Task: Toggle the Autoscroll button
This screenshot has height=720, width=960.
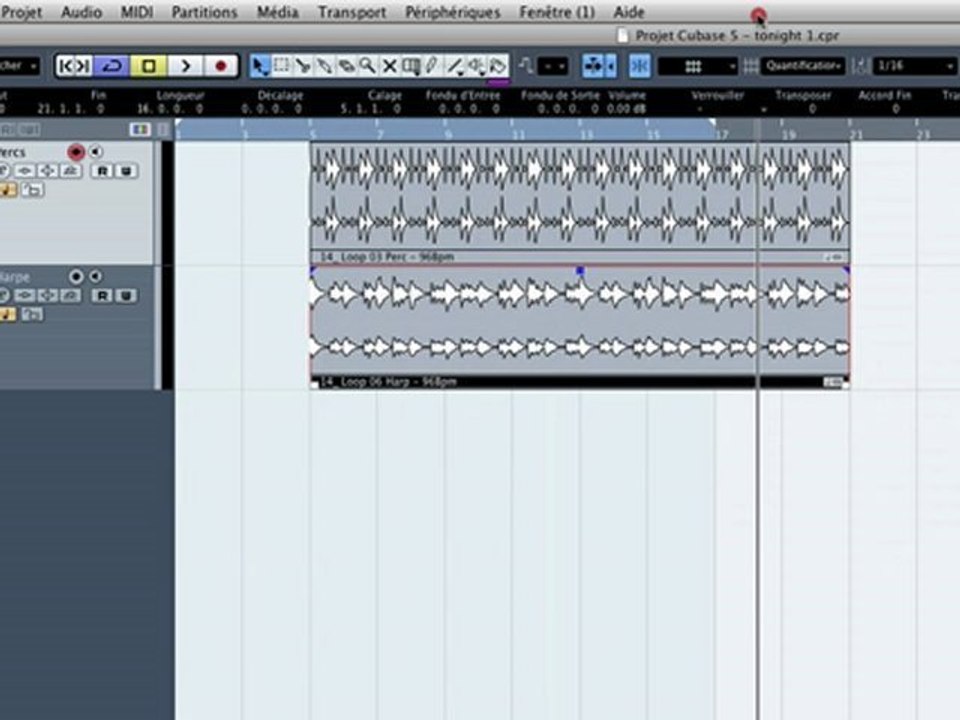Action: pyautogui.click(x=593, y=66)
